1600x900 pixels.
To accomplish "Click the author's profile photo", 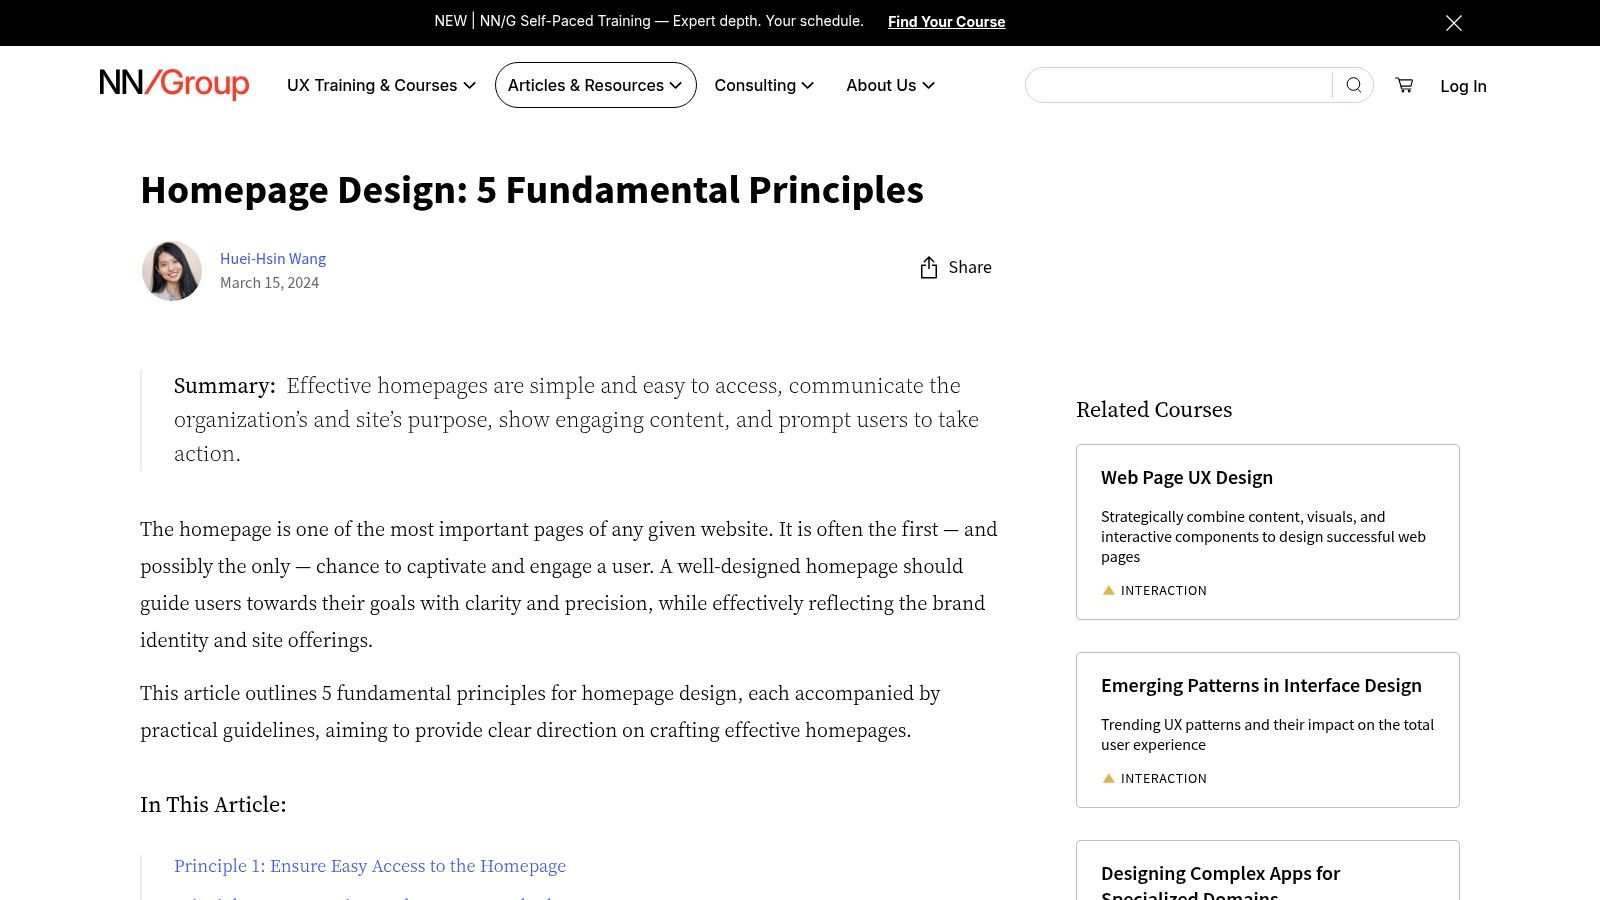I will coord(171,270).
